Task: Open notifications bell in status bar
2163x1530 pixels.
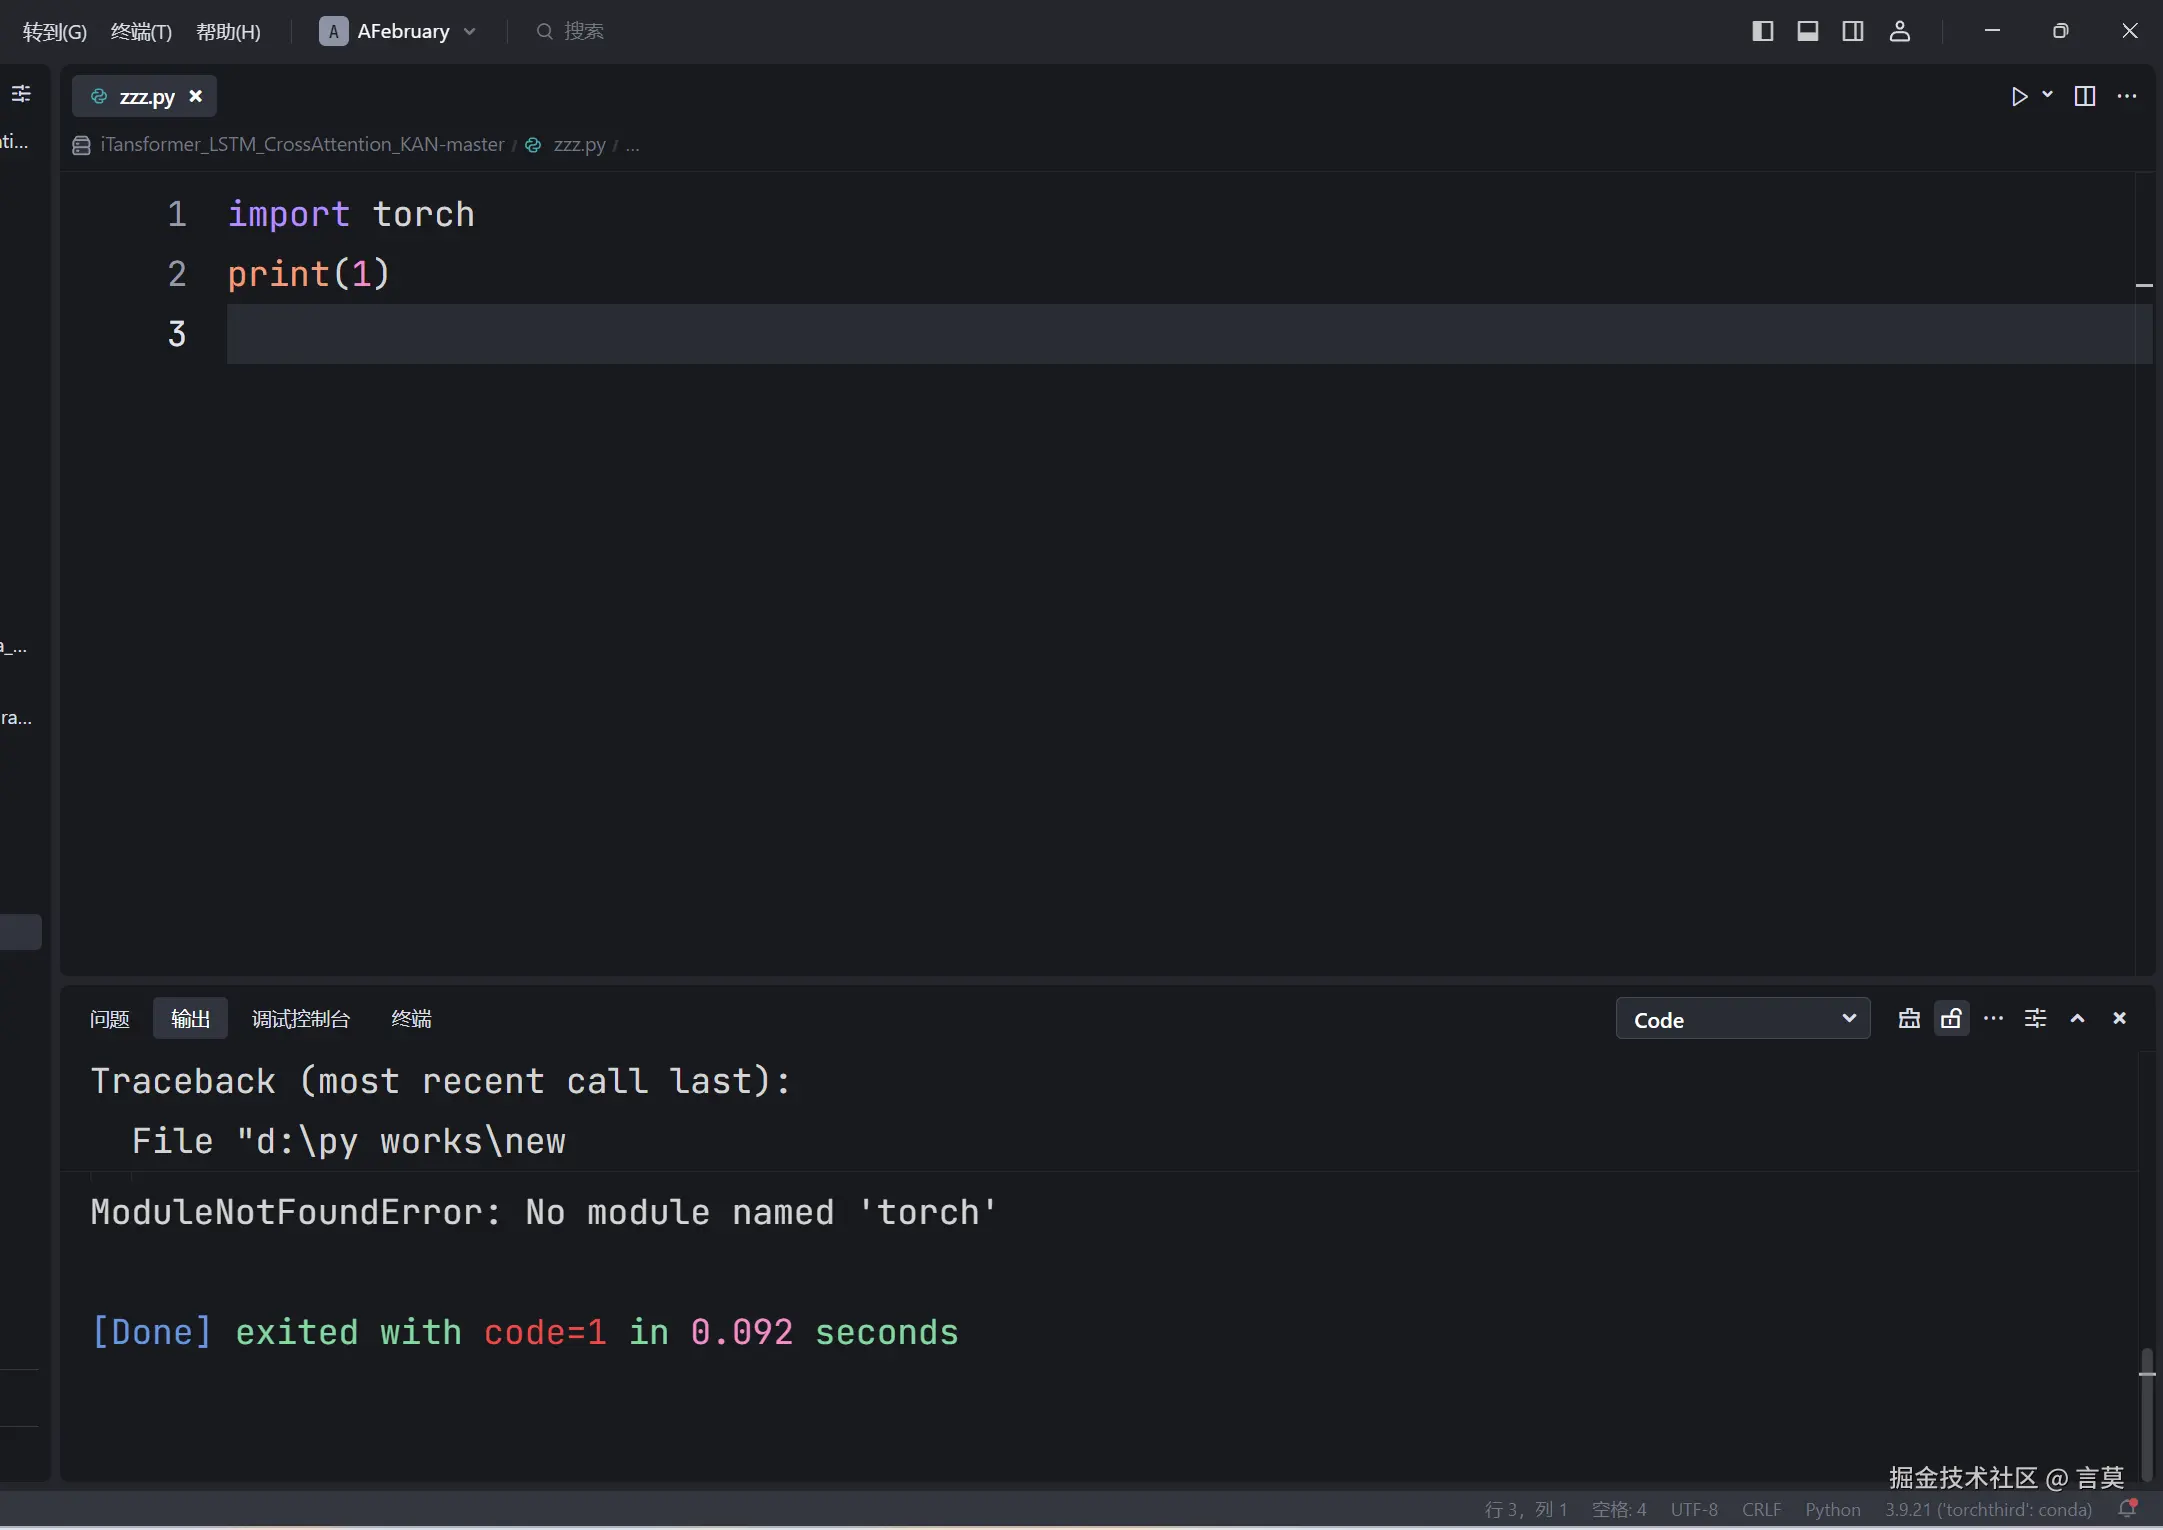Action: point(2128,1508)
